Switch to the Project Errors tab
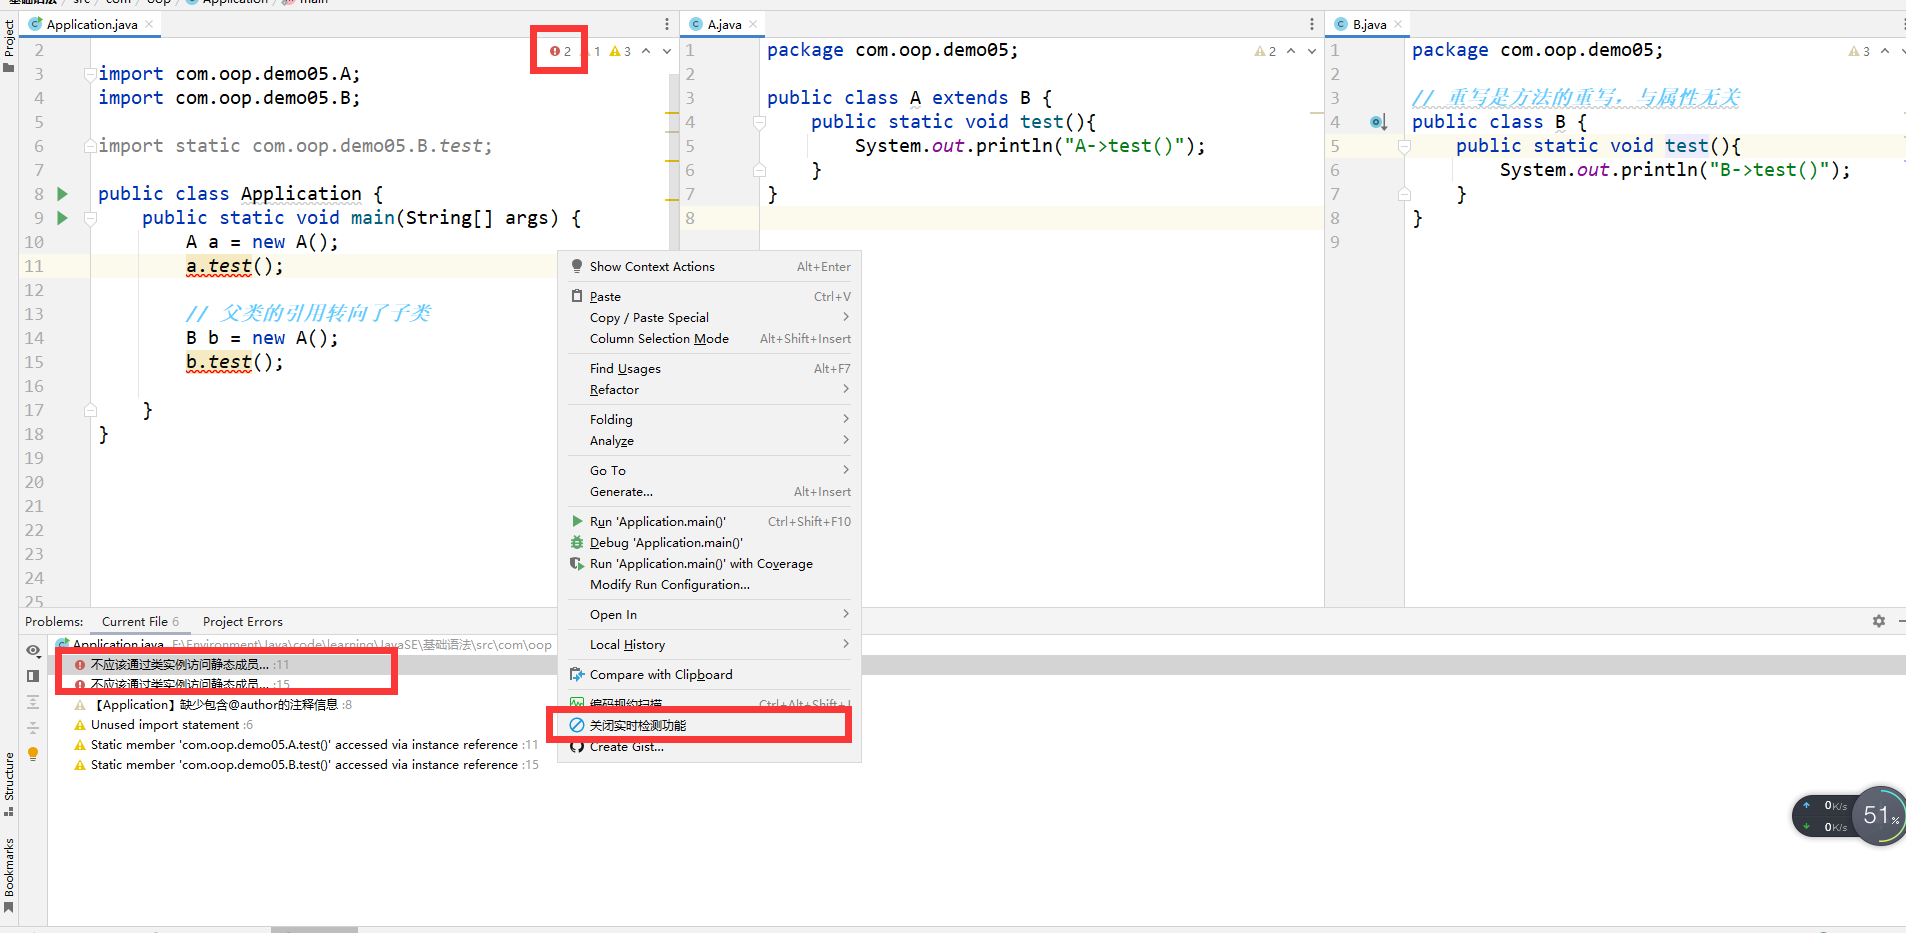The height and width of the screenshot is (933, 1906). pyautogui.click(x=243, y=621)
